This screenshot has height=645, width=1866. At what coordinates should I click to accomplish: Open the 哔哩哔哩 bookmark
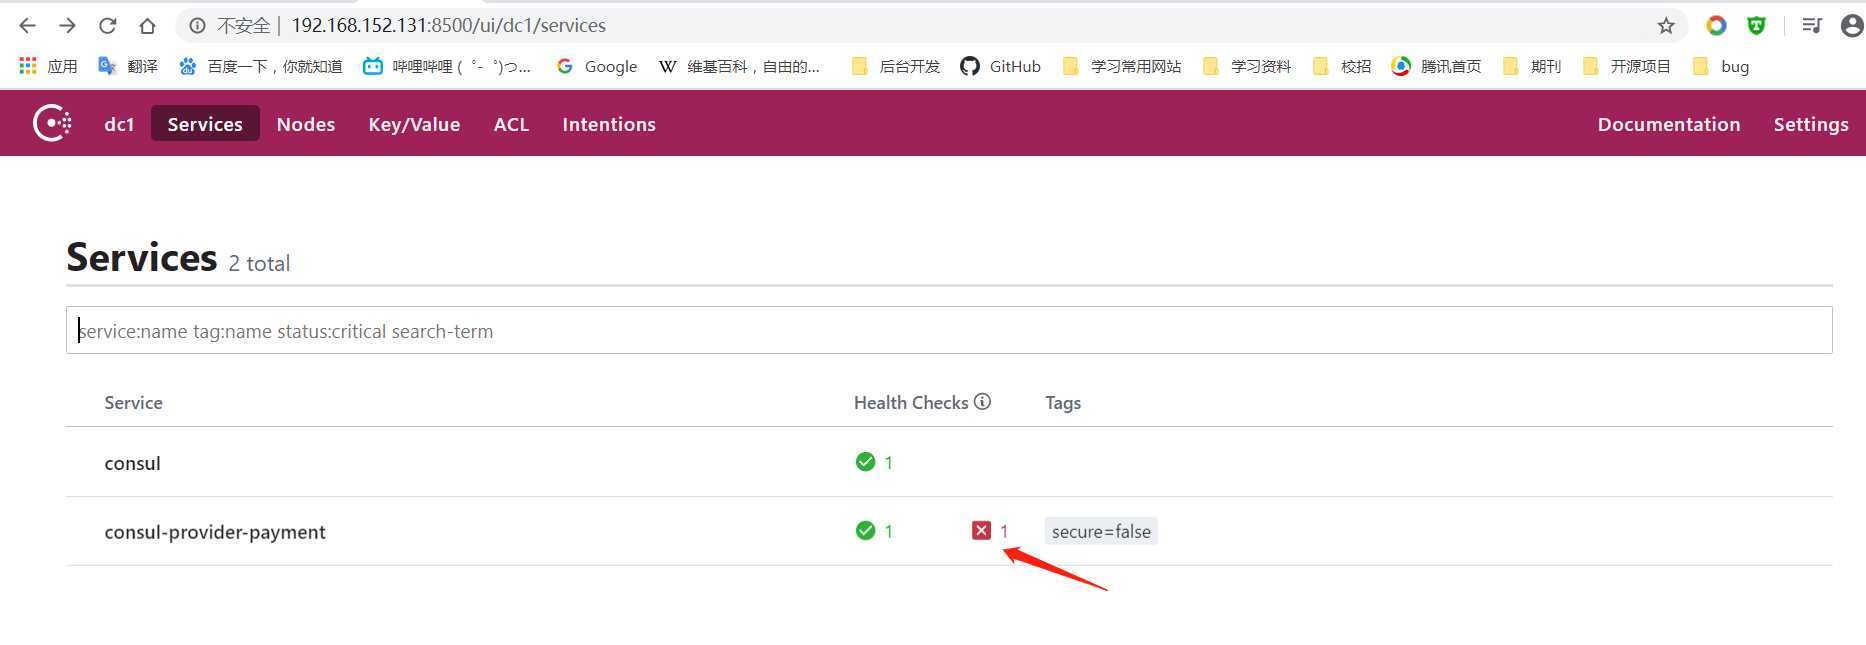tap(447, 66)
